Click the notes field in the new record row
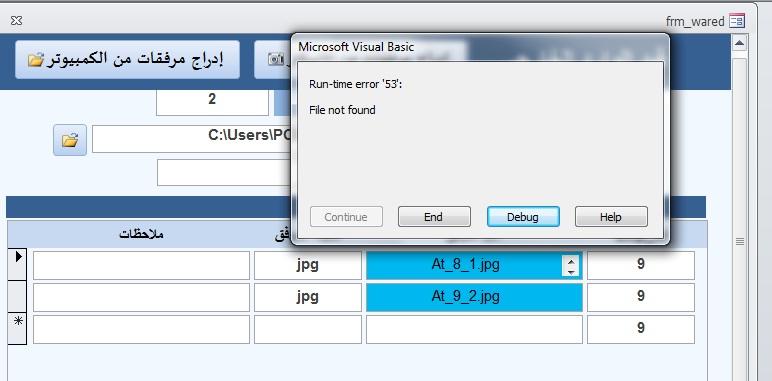This screenshot has width=772, height=381. [141, 329]
